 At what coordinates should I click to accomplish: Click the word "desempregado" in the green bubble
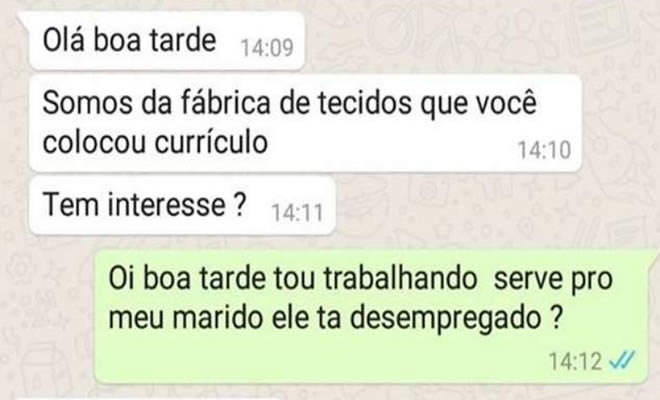point(446,319)
